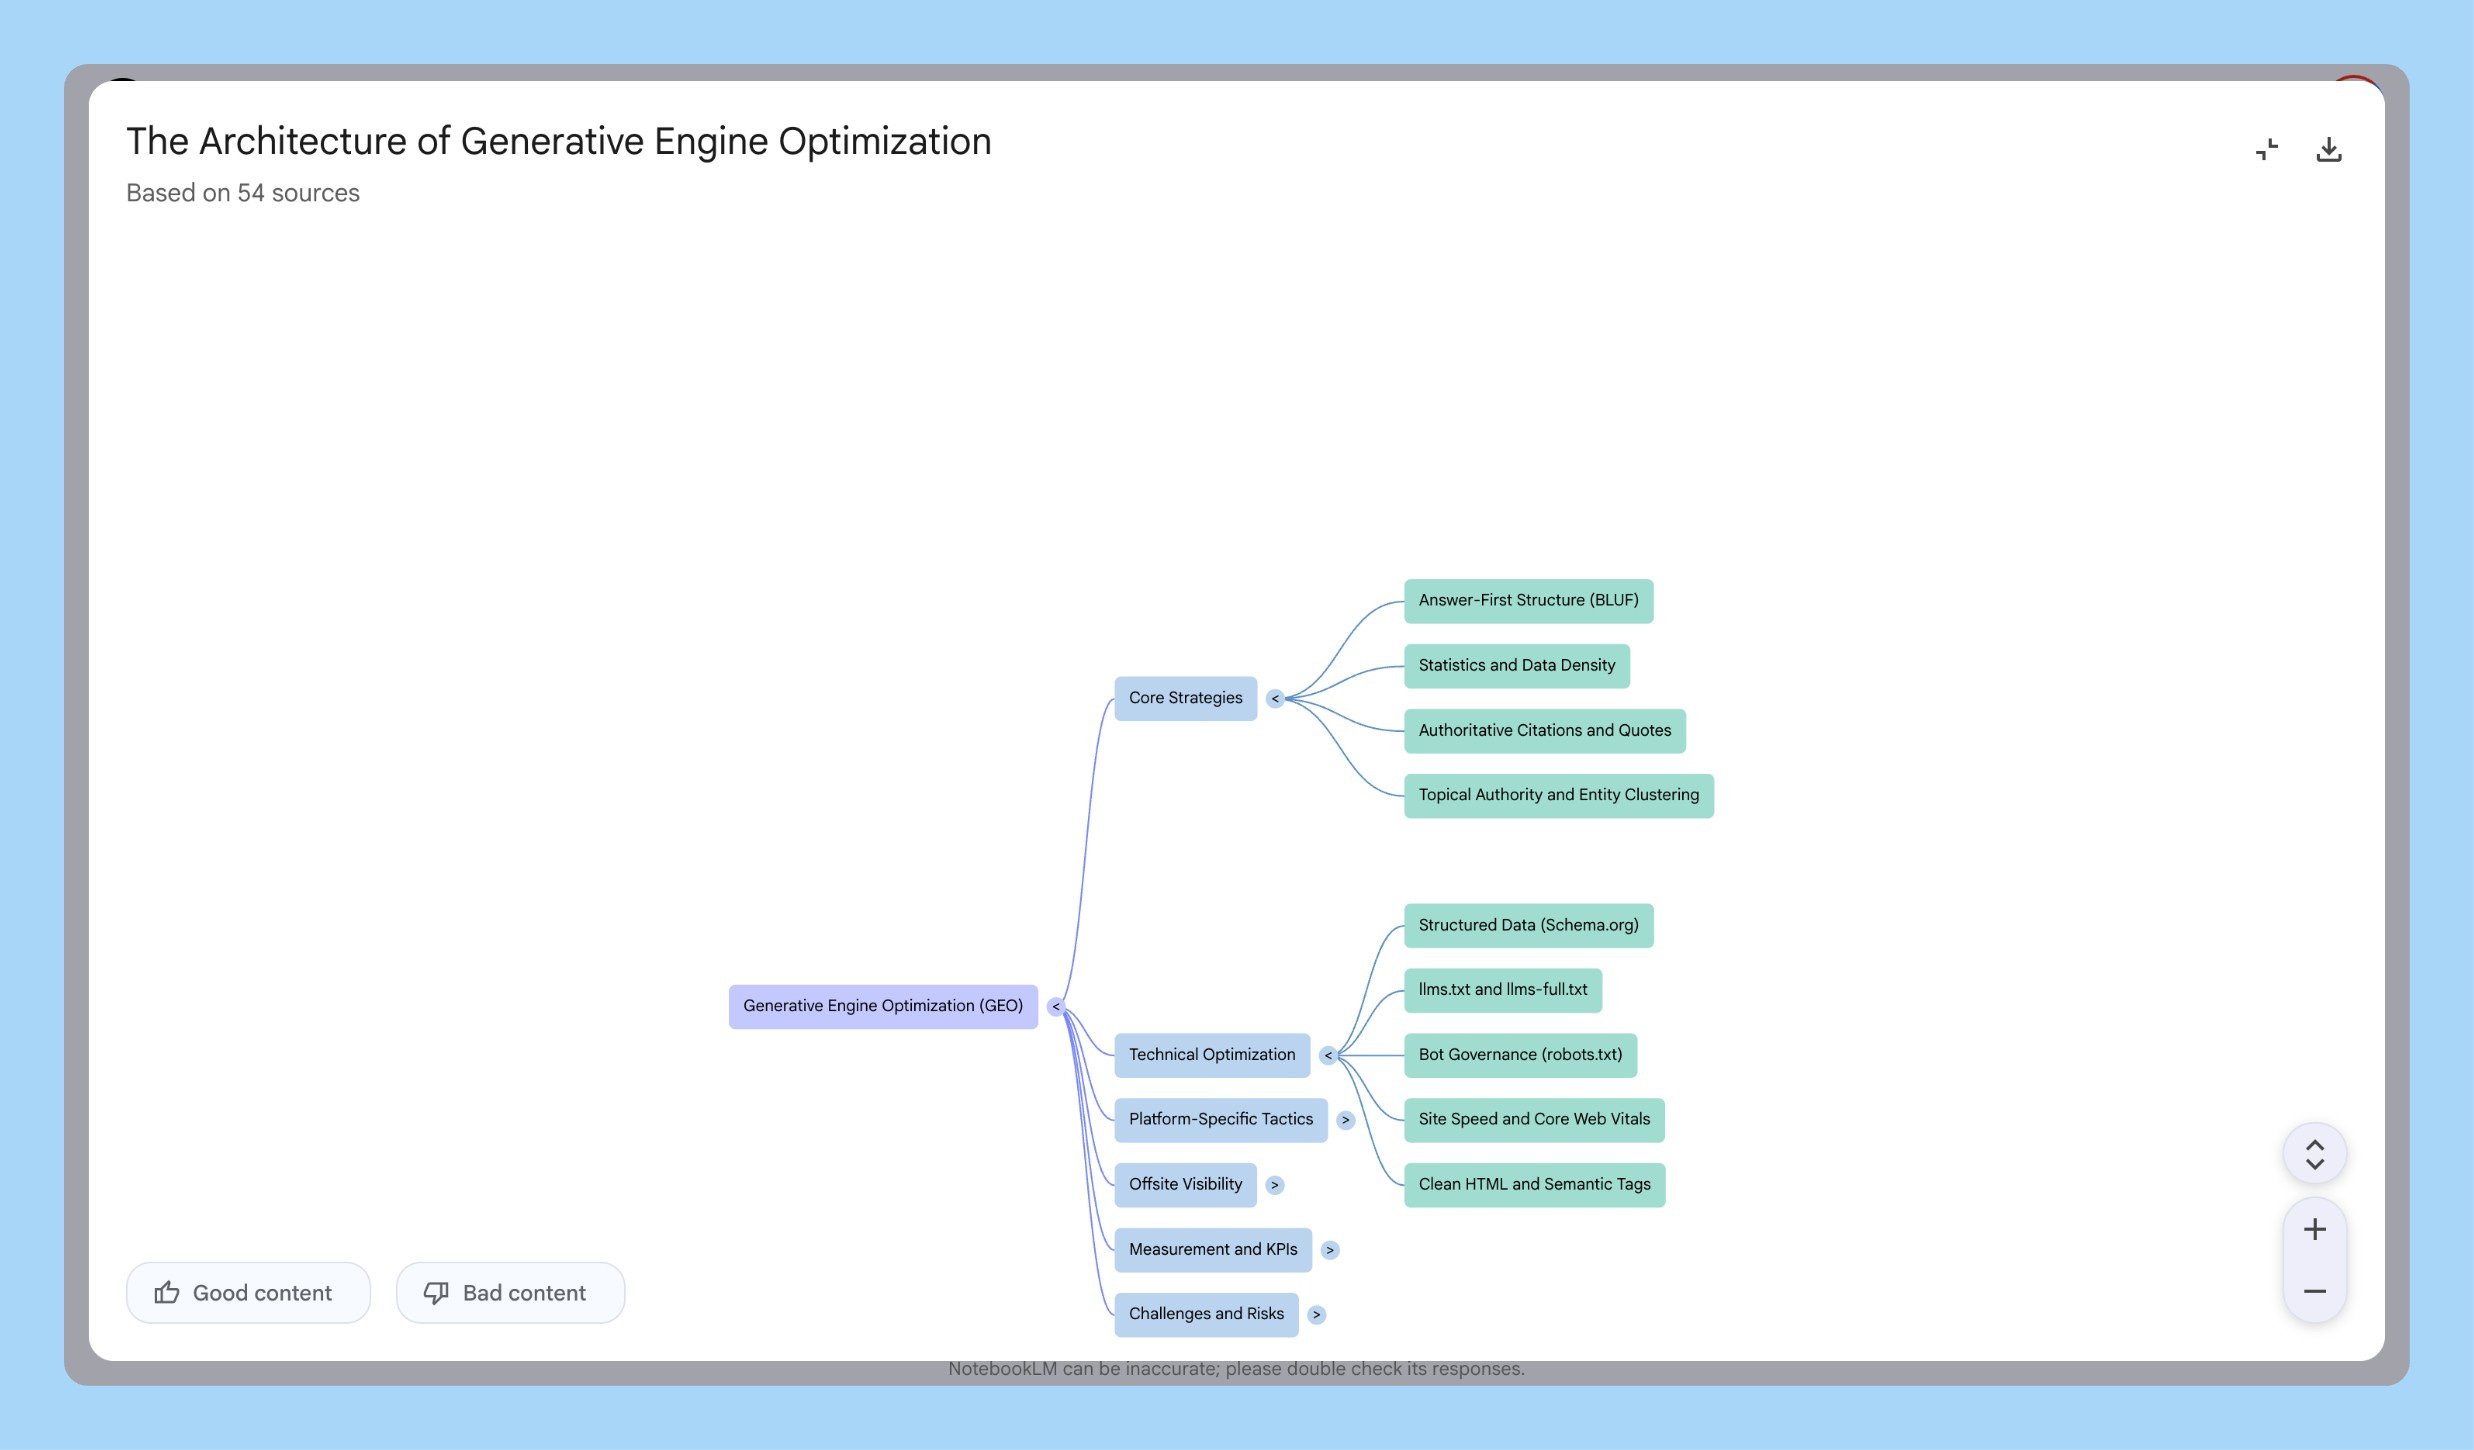This screenshot has width=2474, height=1450.
Task: Select Topical Authority and Entity Clustering node
Action: click(x=1558, y=796)
